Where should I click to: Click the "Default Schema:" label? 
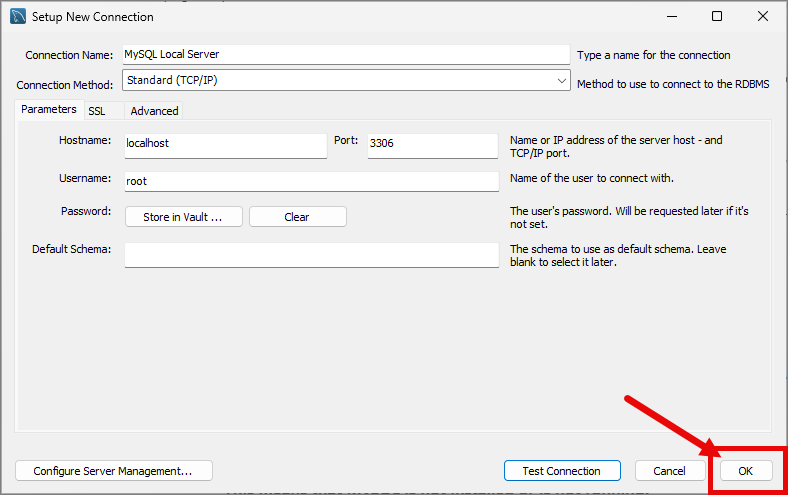tap(71, 249)
